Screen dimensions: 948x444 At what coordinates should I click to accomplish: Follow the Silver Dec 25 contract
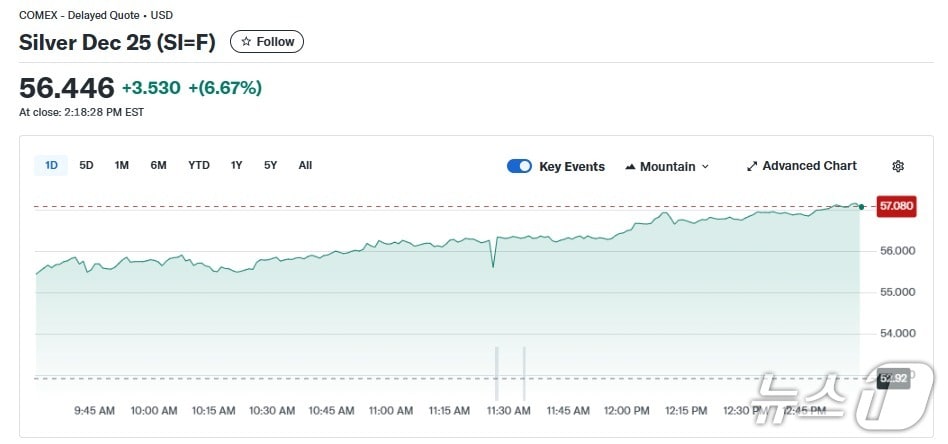pos(267,42)
